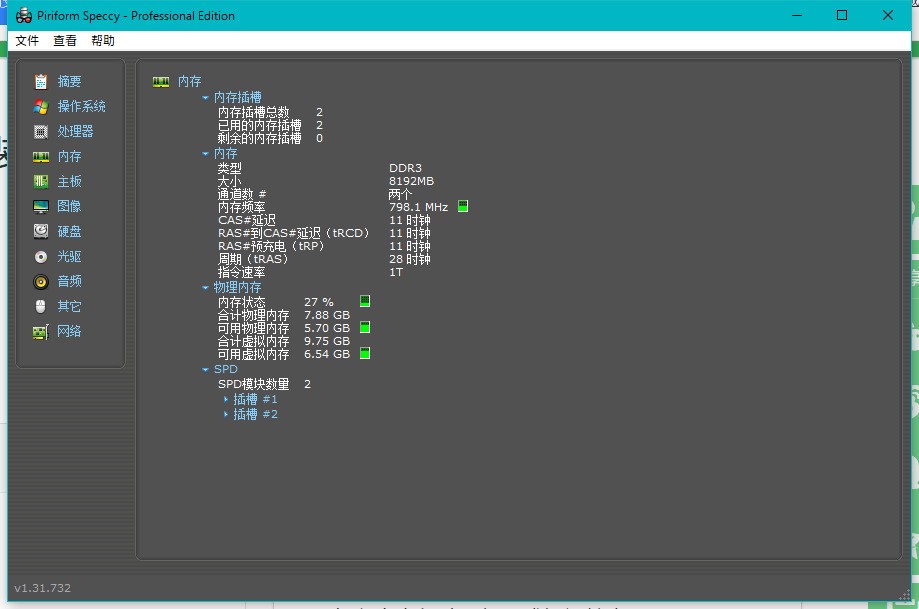This screenshot has width=919, height=609.
Task: Click the 主板 motherboard icon
Action: pyautogui.click(x=40, y=182)
